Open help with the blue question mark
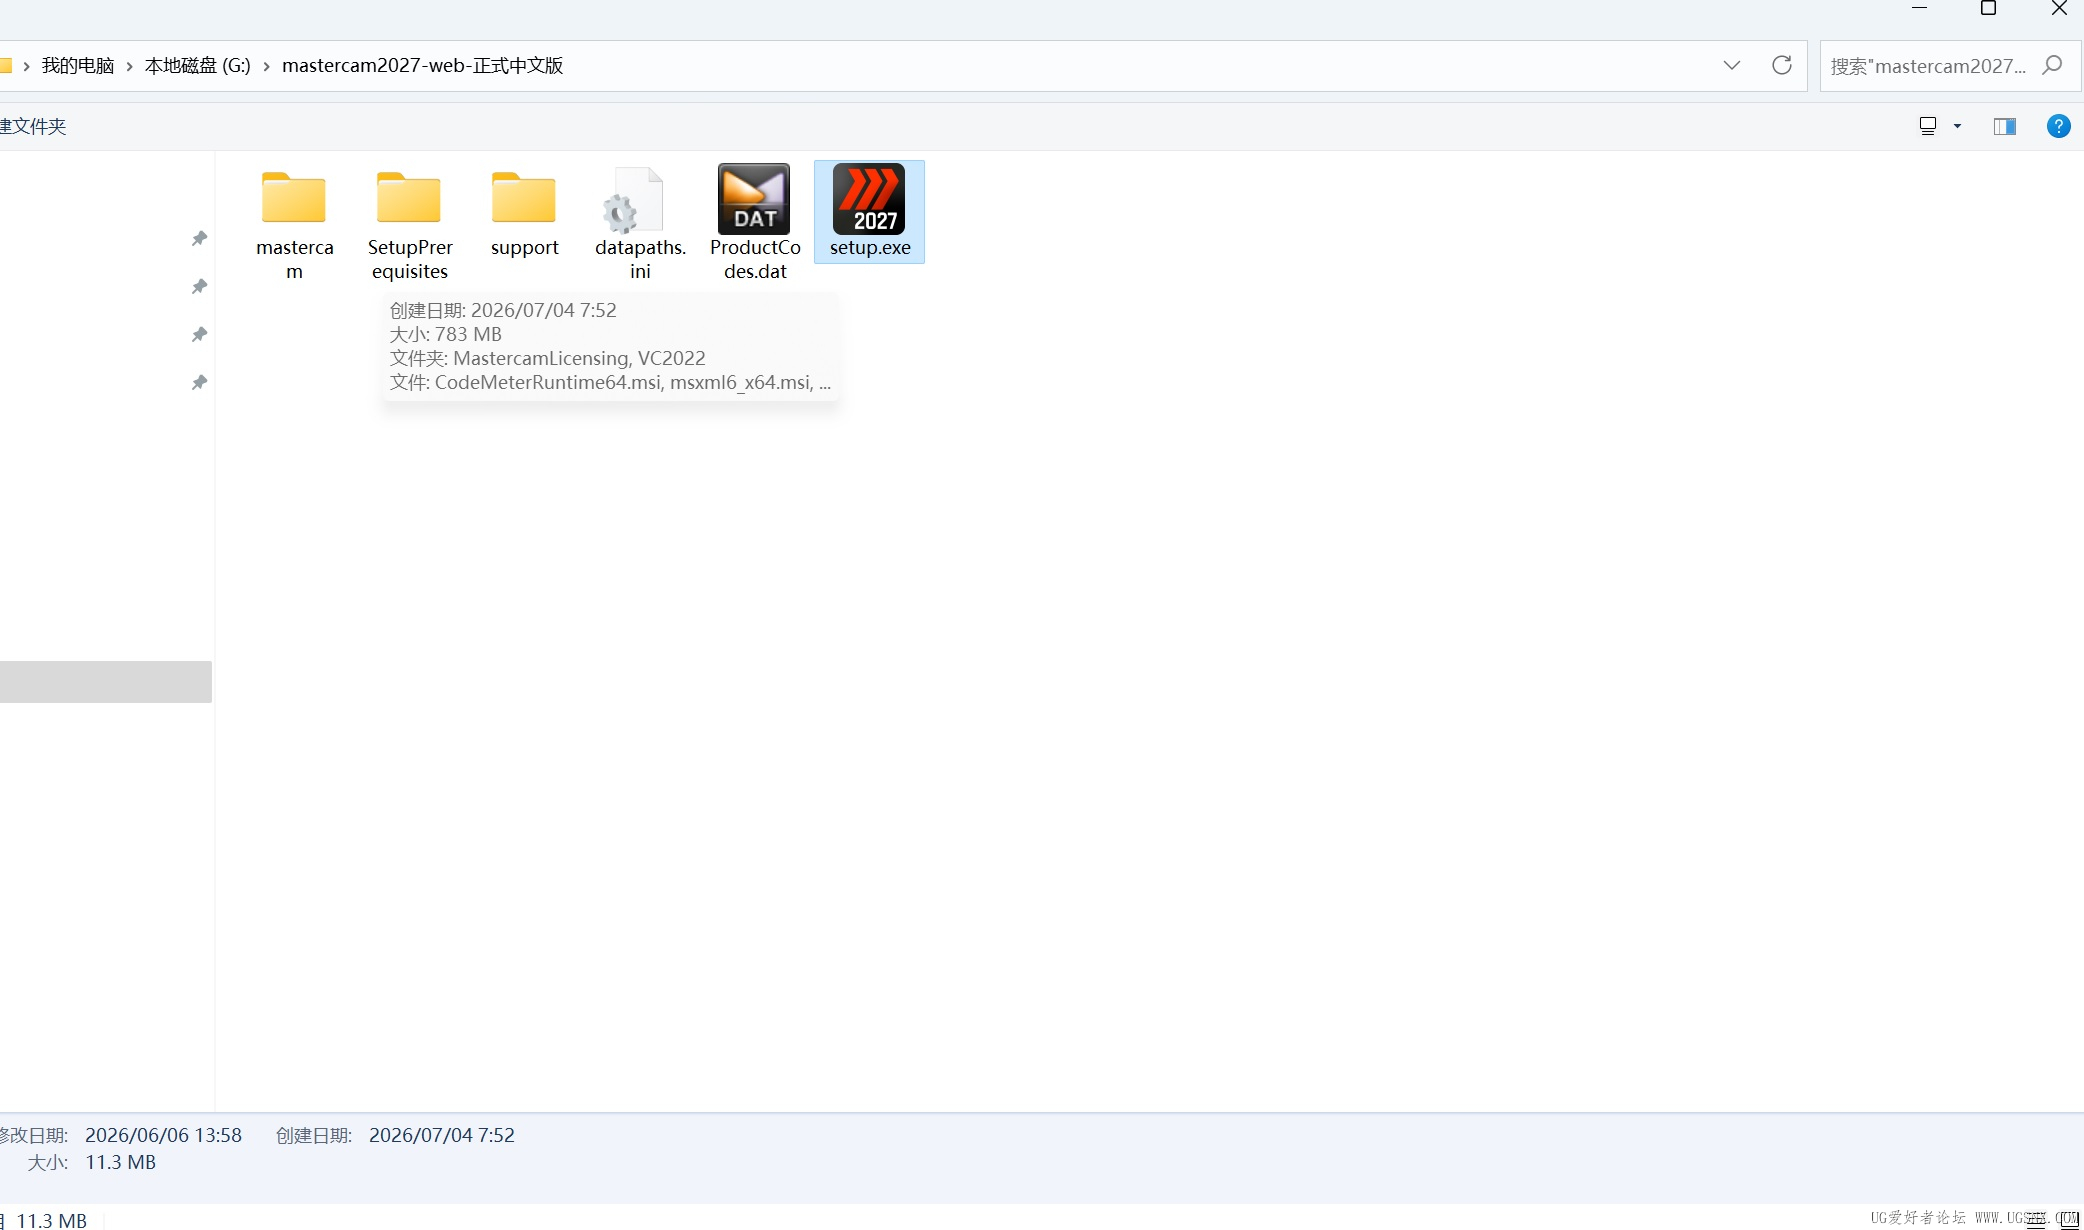Viewport: 2084px width, 1230px height. pos(2058,126)
